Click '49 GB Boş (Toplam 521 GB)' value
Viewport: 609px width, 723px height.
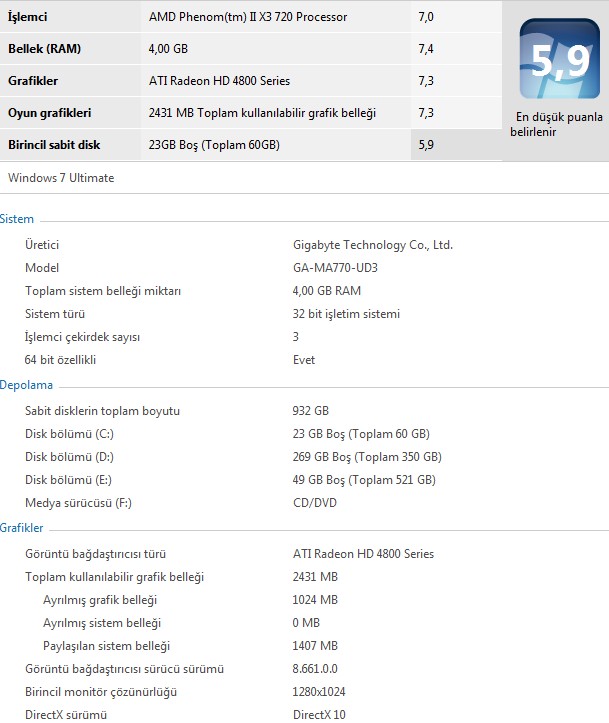pyautogui.click(x=364, y=480)
